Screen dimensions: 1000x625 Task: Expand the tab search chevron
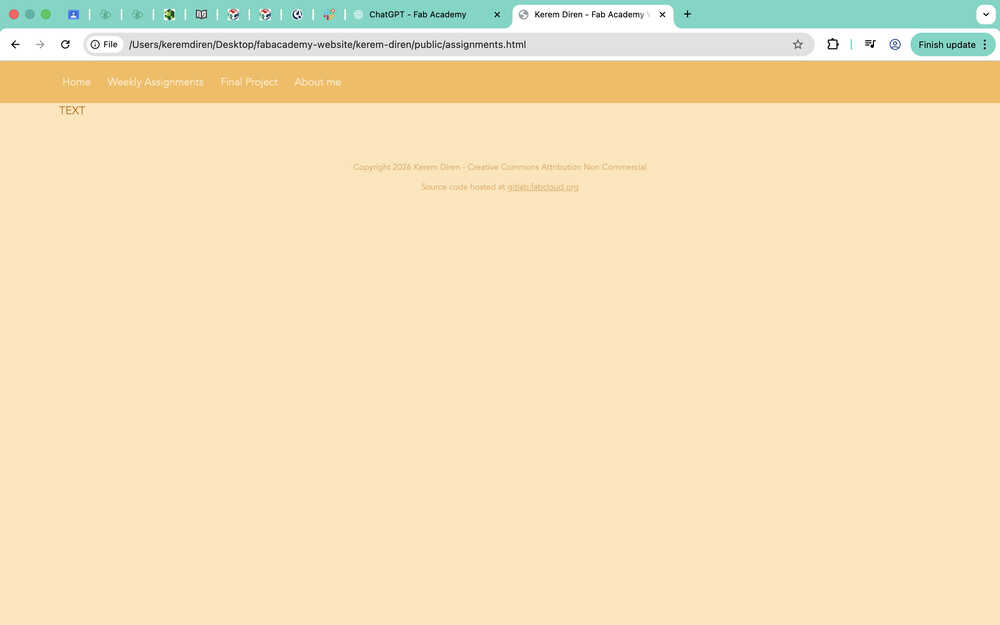[x=986, y=14]
